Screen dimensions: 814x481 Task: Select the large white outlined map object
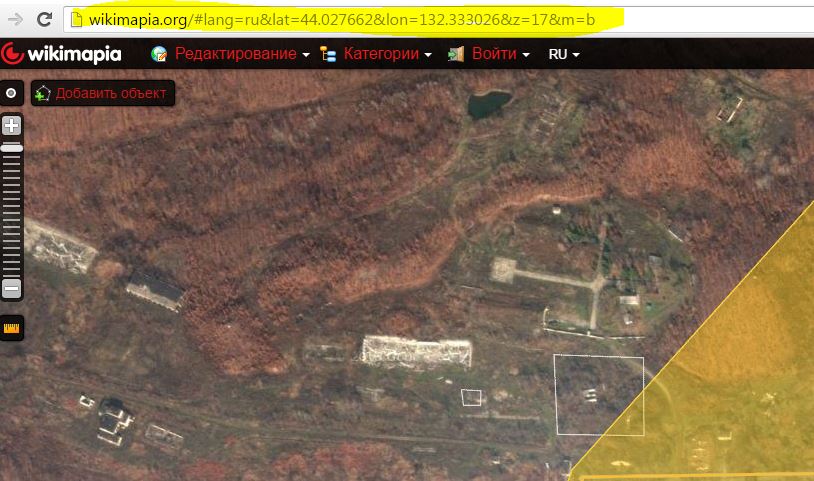coord(599,395)
